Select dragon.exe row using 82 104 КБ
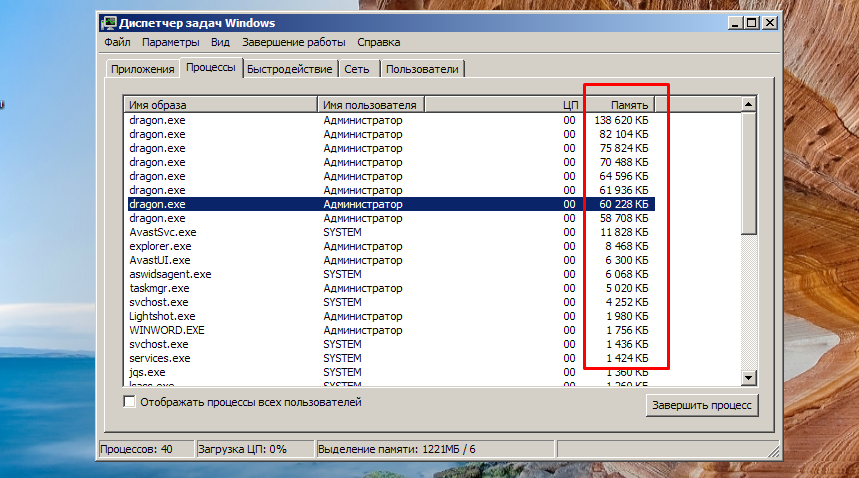Screen dimensions: 859x478 391,134
